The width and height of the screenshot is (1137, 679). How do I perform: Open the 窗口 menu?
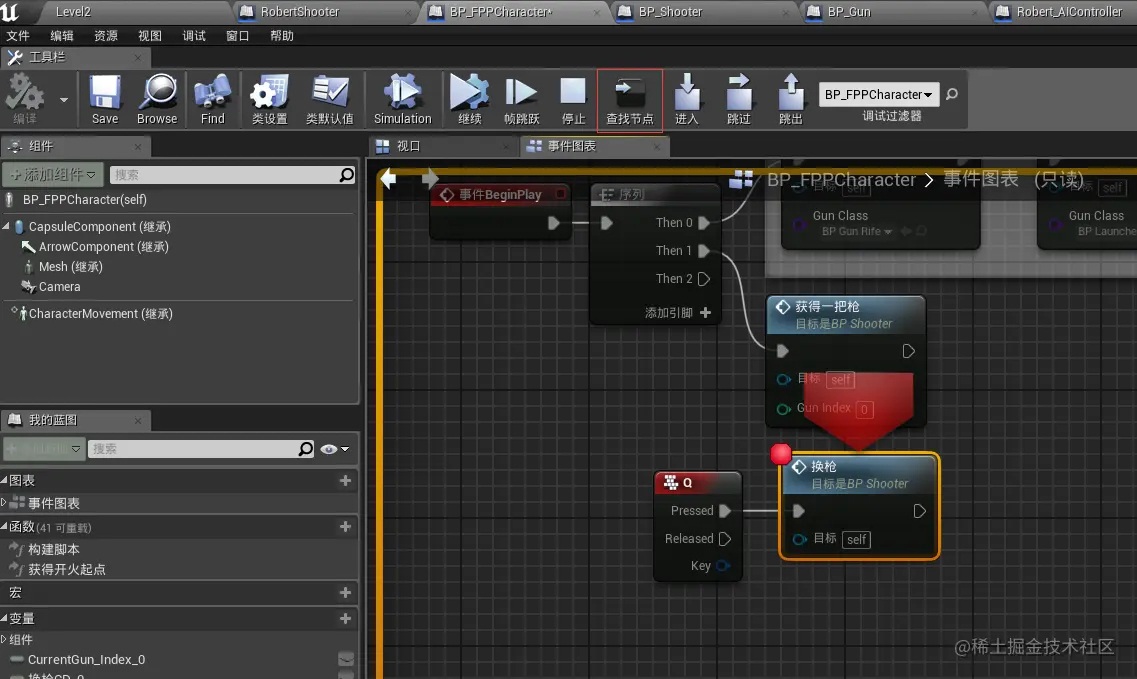[x=238, y=36]
